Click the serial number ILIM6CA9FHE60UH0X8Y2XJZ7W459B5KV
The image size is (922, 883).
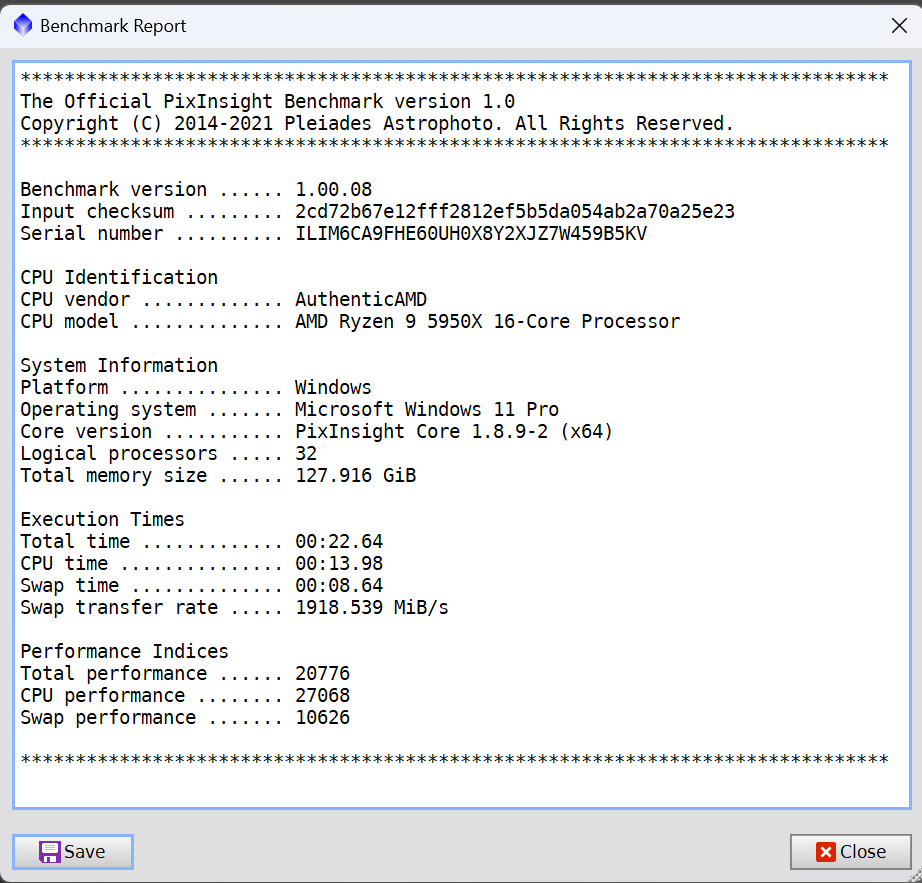click(x=470, y=233)
